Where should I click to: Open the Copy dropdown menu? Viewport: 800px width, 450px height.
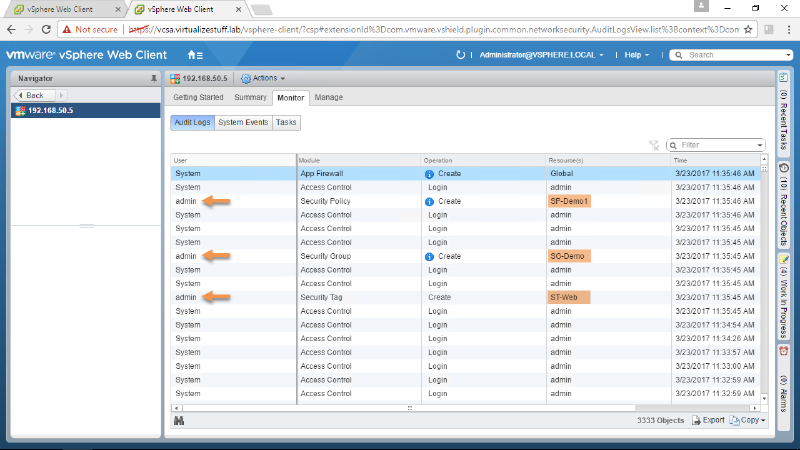(x=747, y=420)
